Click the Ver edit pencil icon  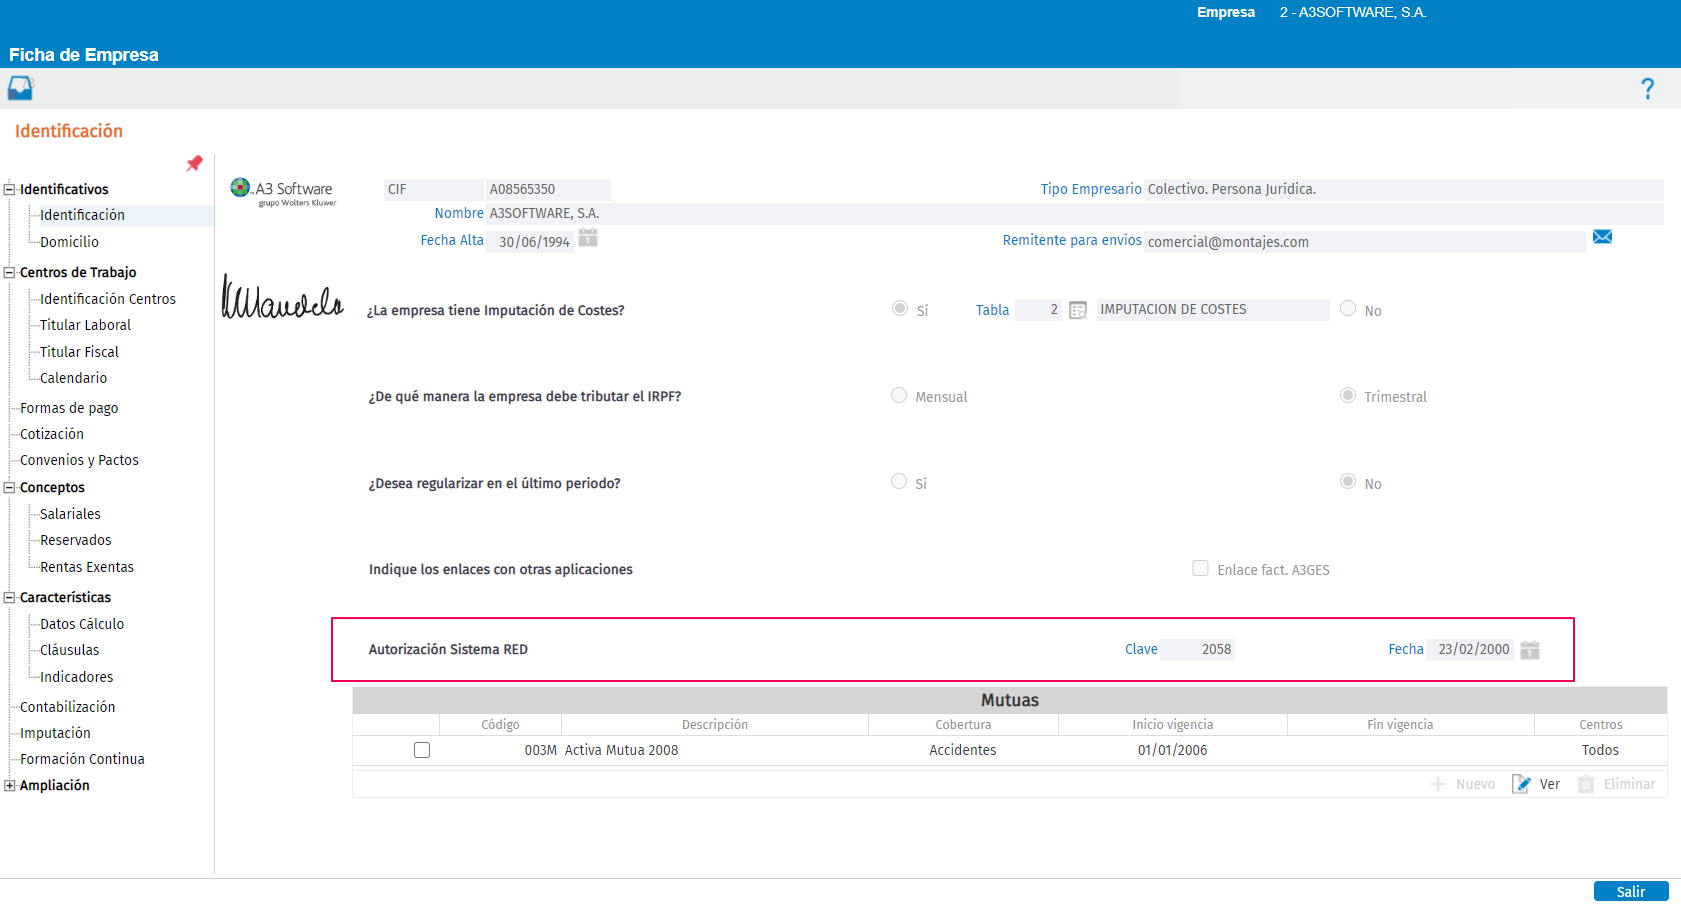1521,784
